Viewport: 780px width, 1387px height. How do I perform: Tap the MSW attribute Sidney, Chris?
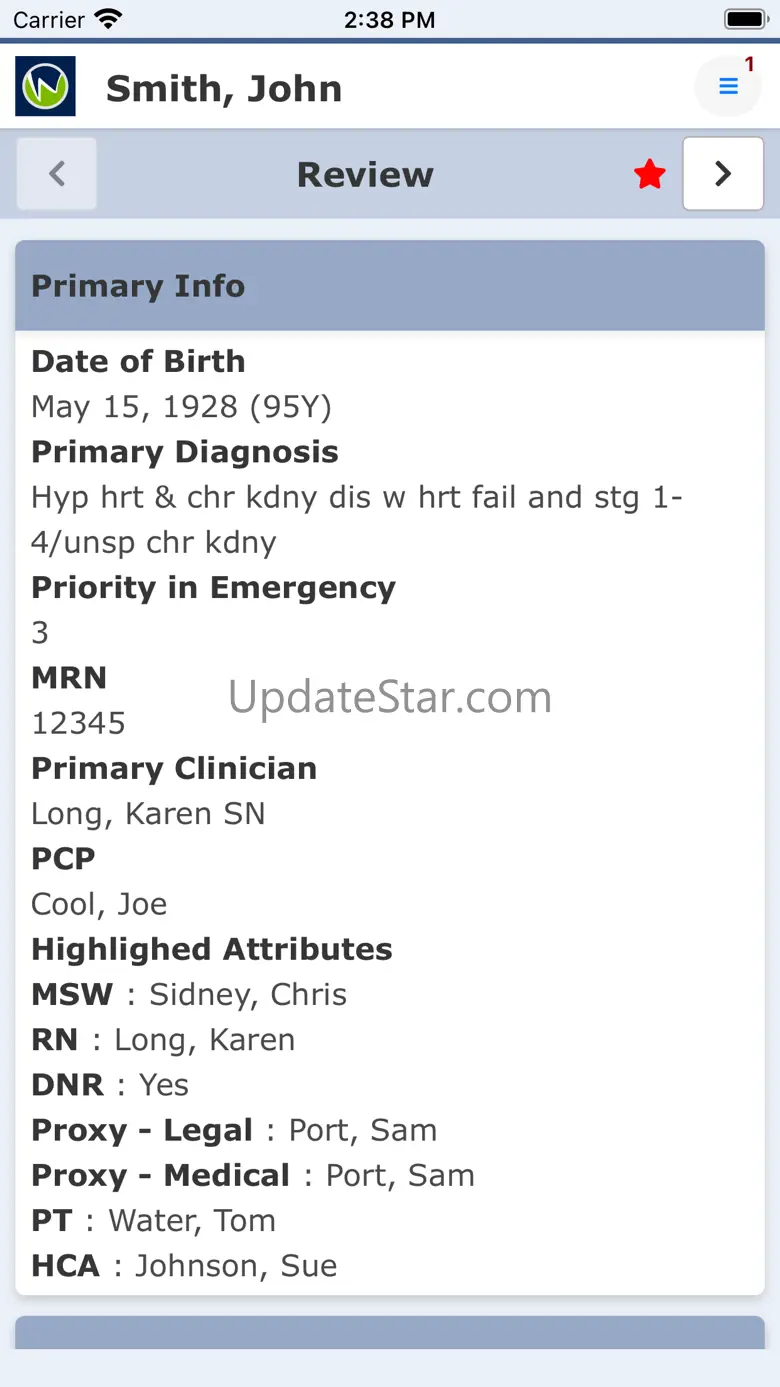pos(247,995)
